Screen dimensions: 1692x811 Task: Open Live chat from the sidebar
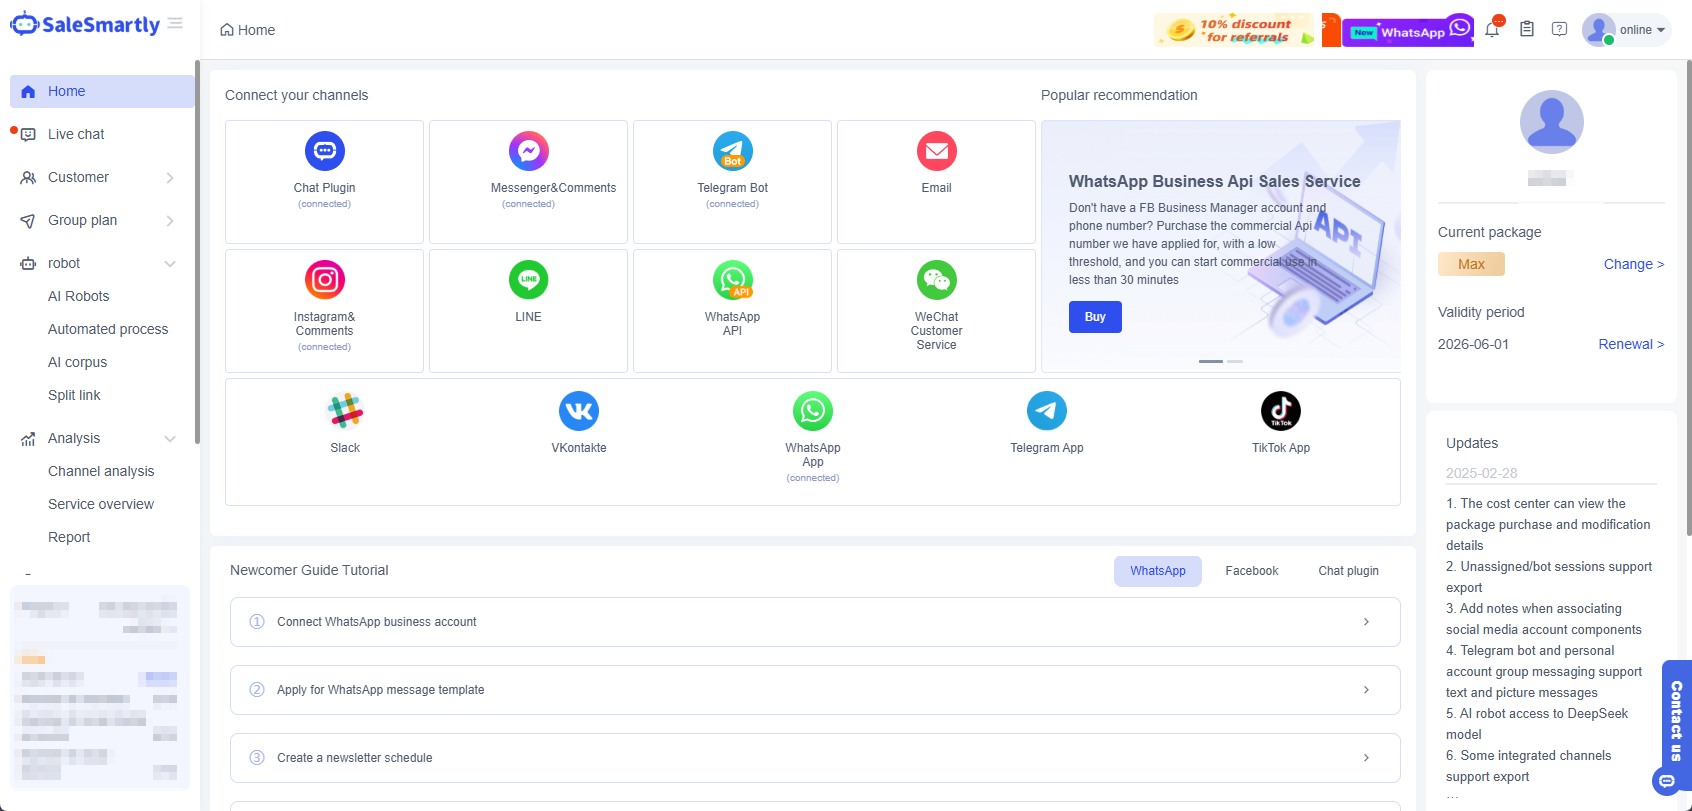(76, 134)
